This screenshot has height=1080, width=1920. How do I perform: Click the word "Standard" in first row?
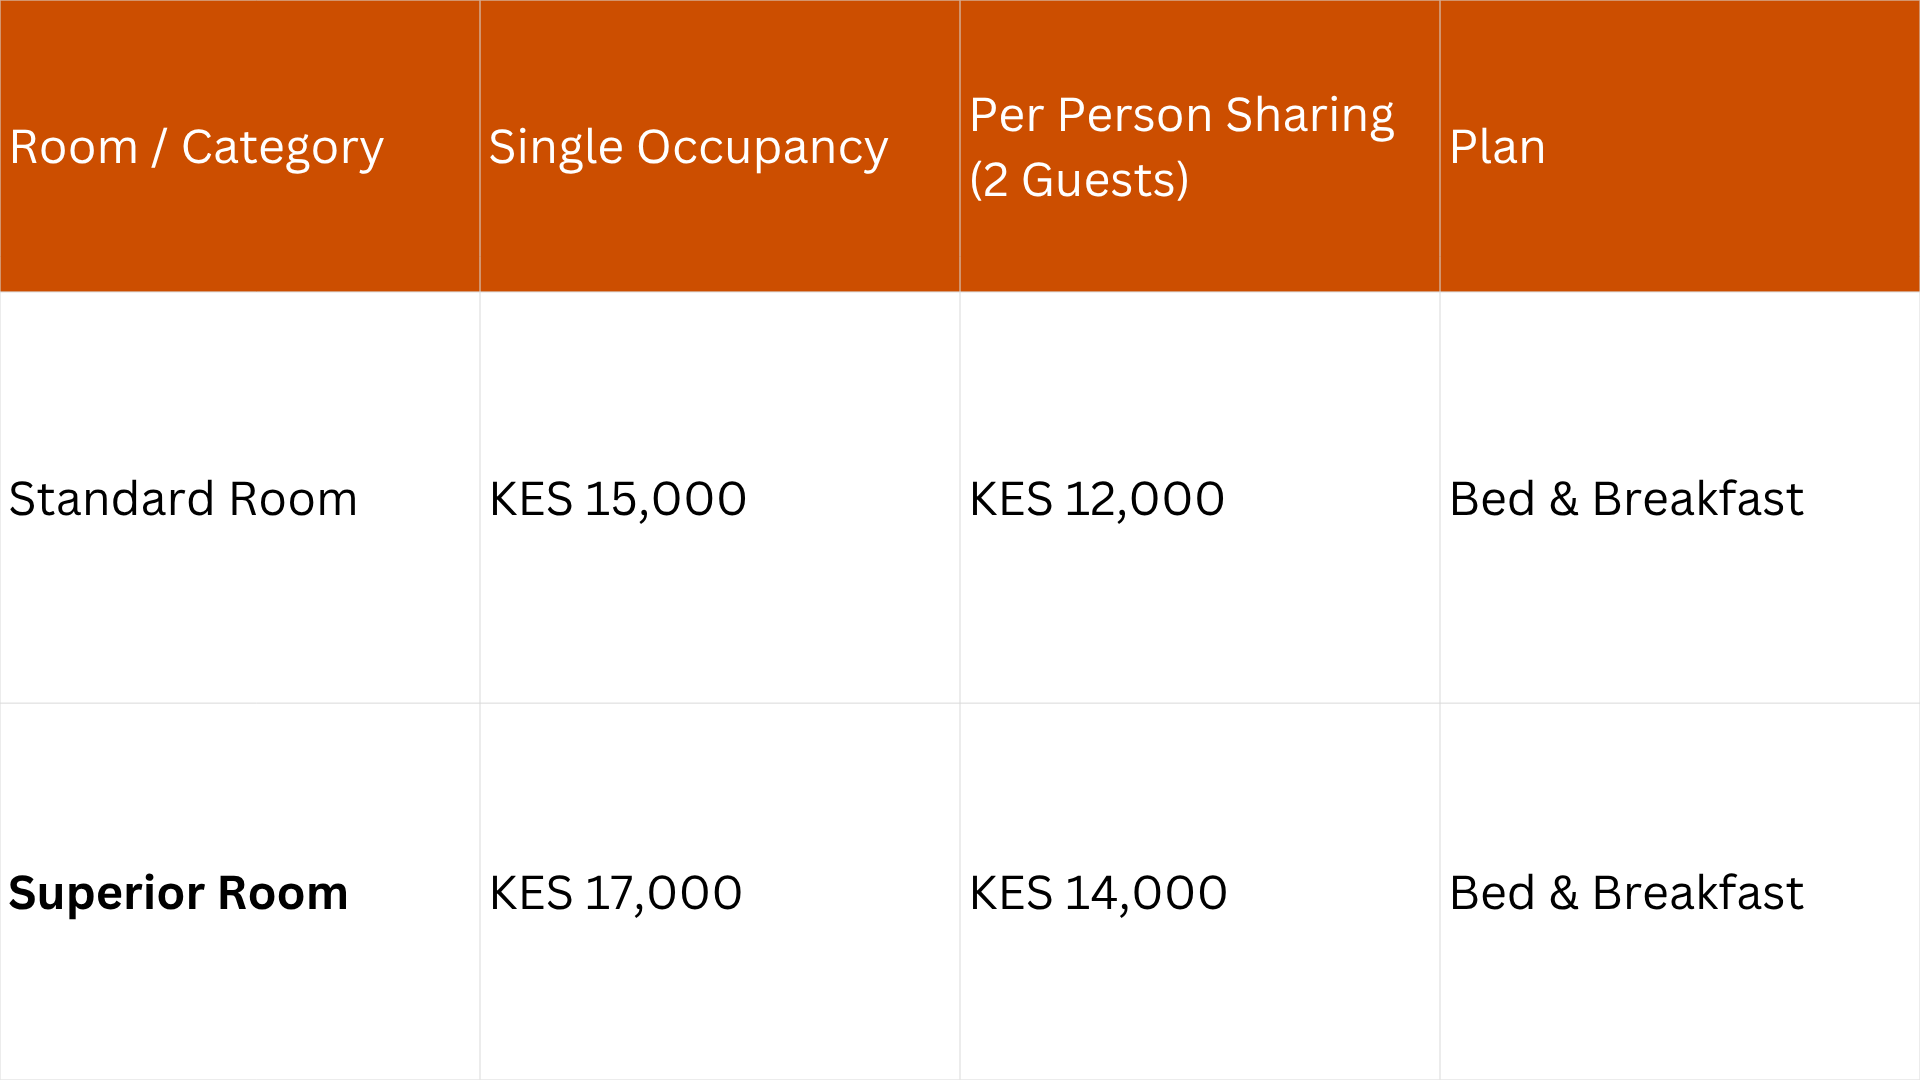coord(112,499)
